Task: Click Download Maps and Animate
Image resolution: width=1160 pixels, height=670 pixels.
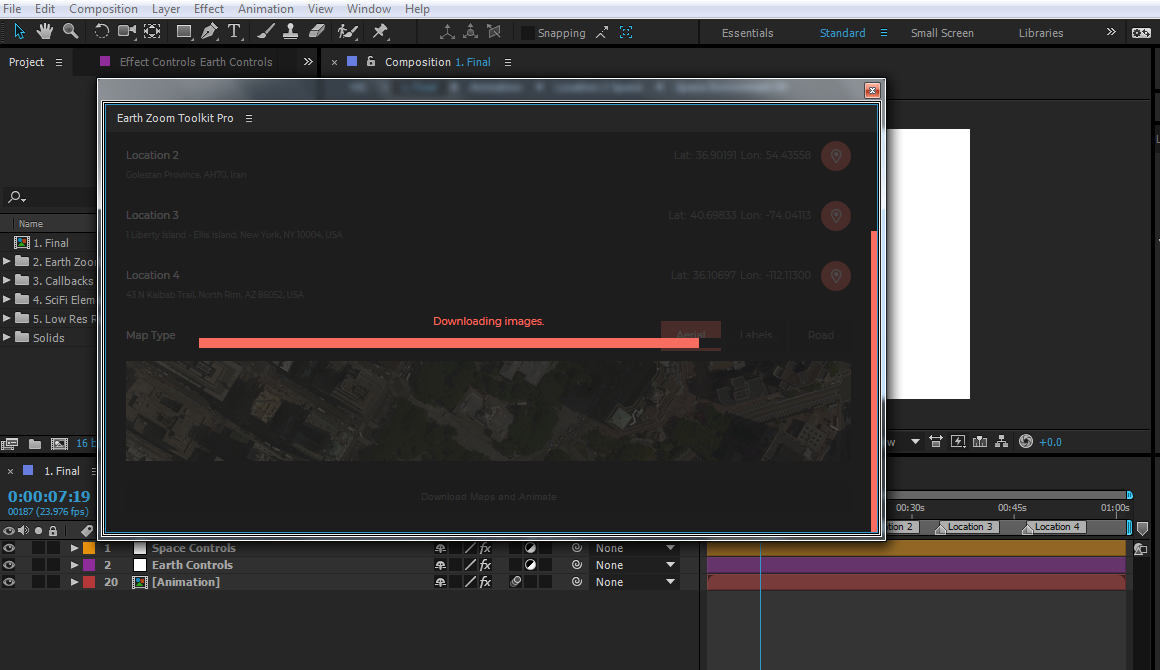Action: coord(488,496)
